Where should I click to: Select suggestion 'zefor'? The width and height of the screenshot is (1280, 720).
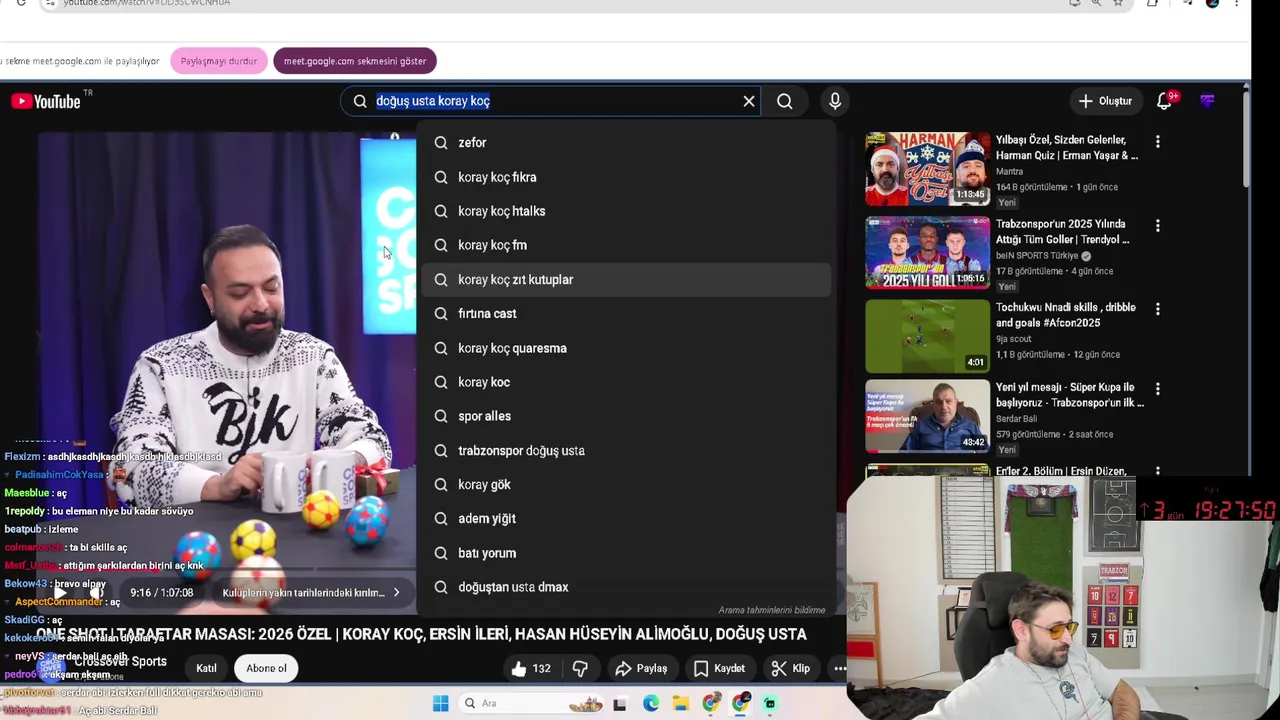[x=626, y=143]
